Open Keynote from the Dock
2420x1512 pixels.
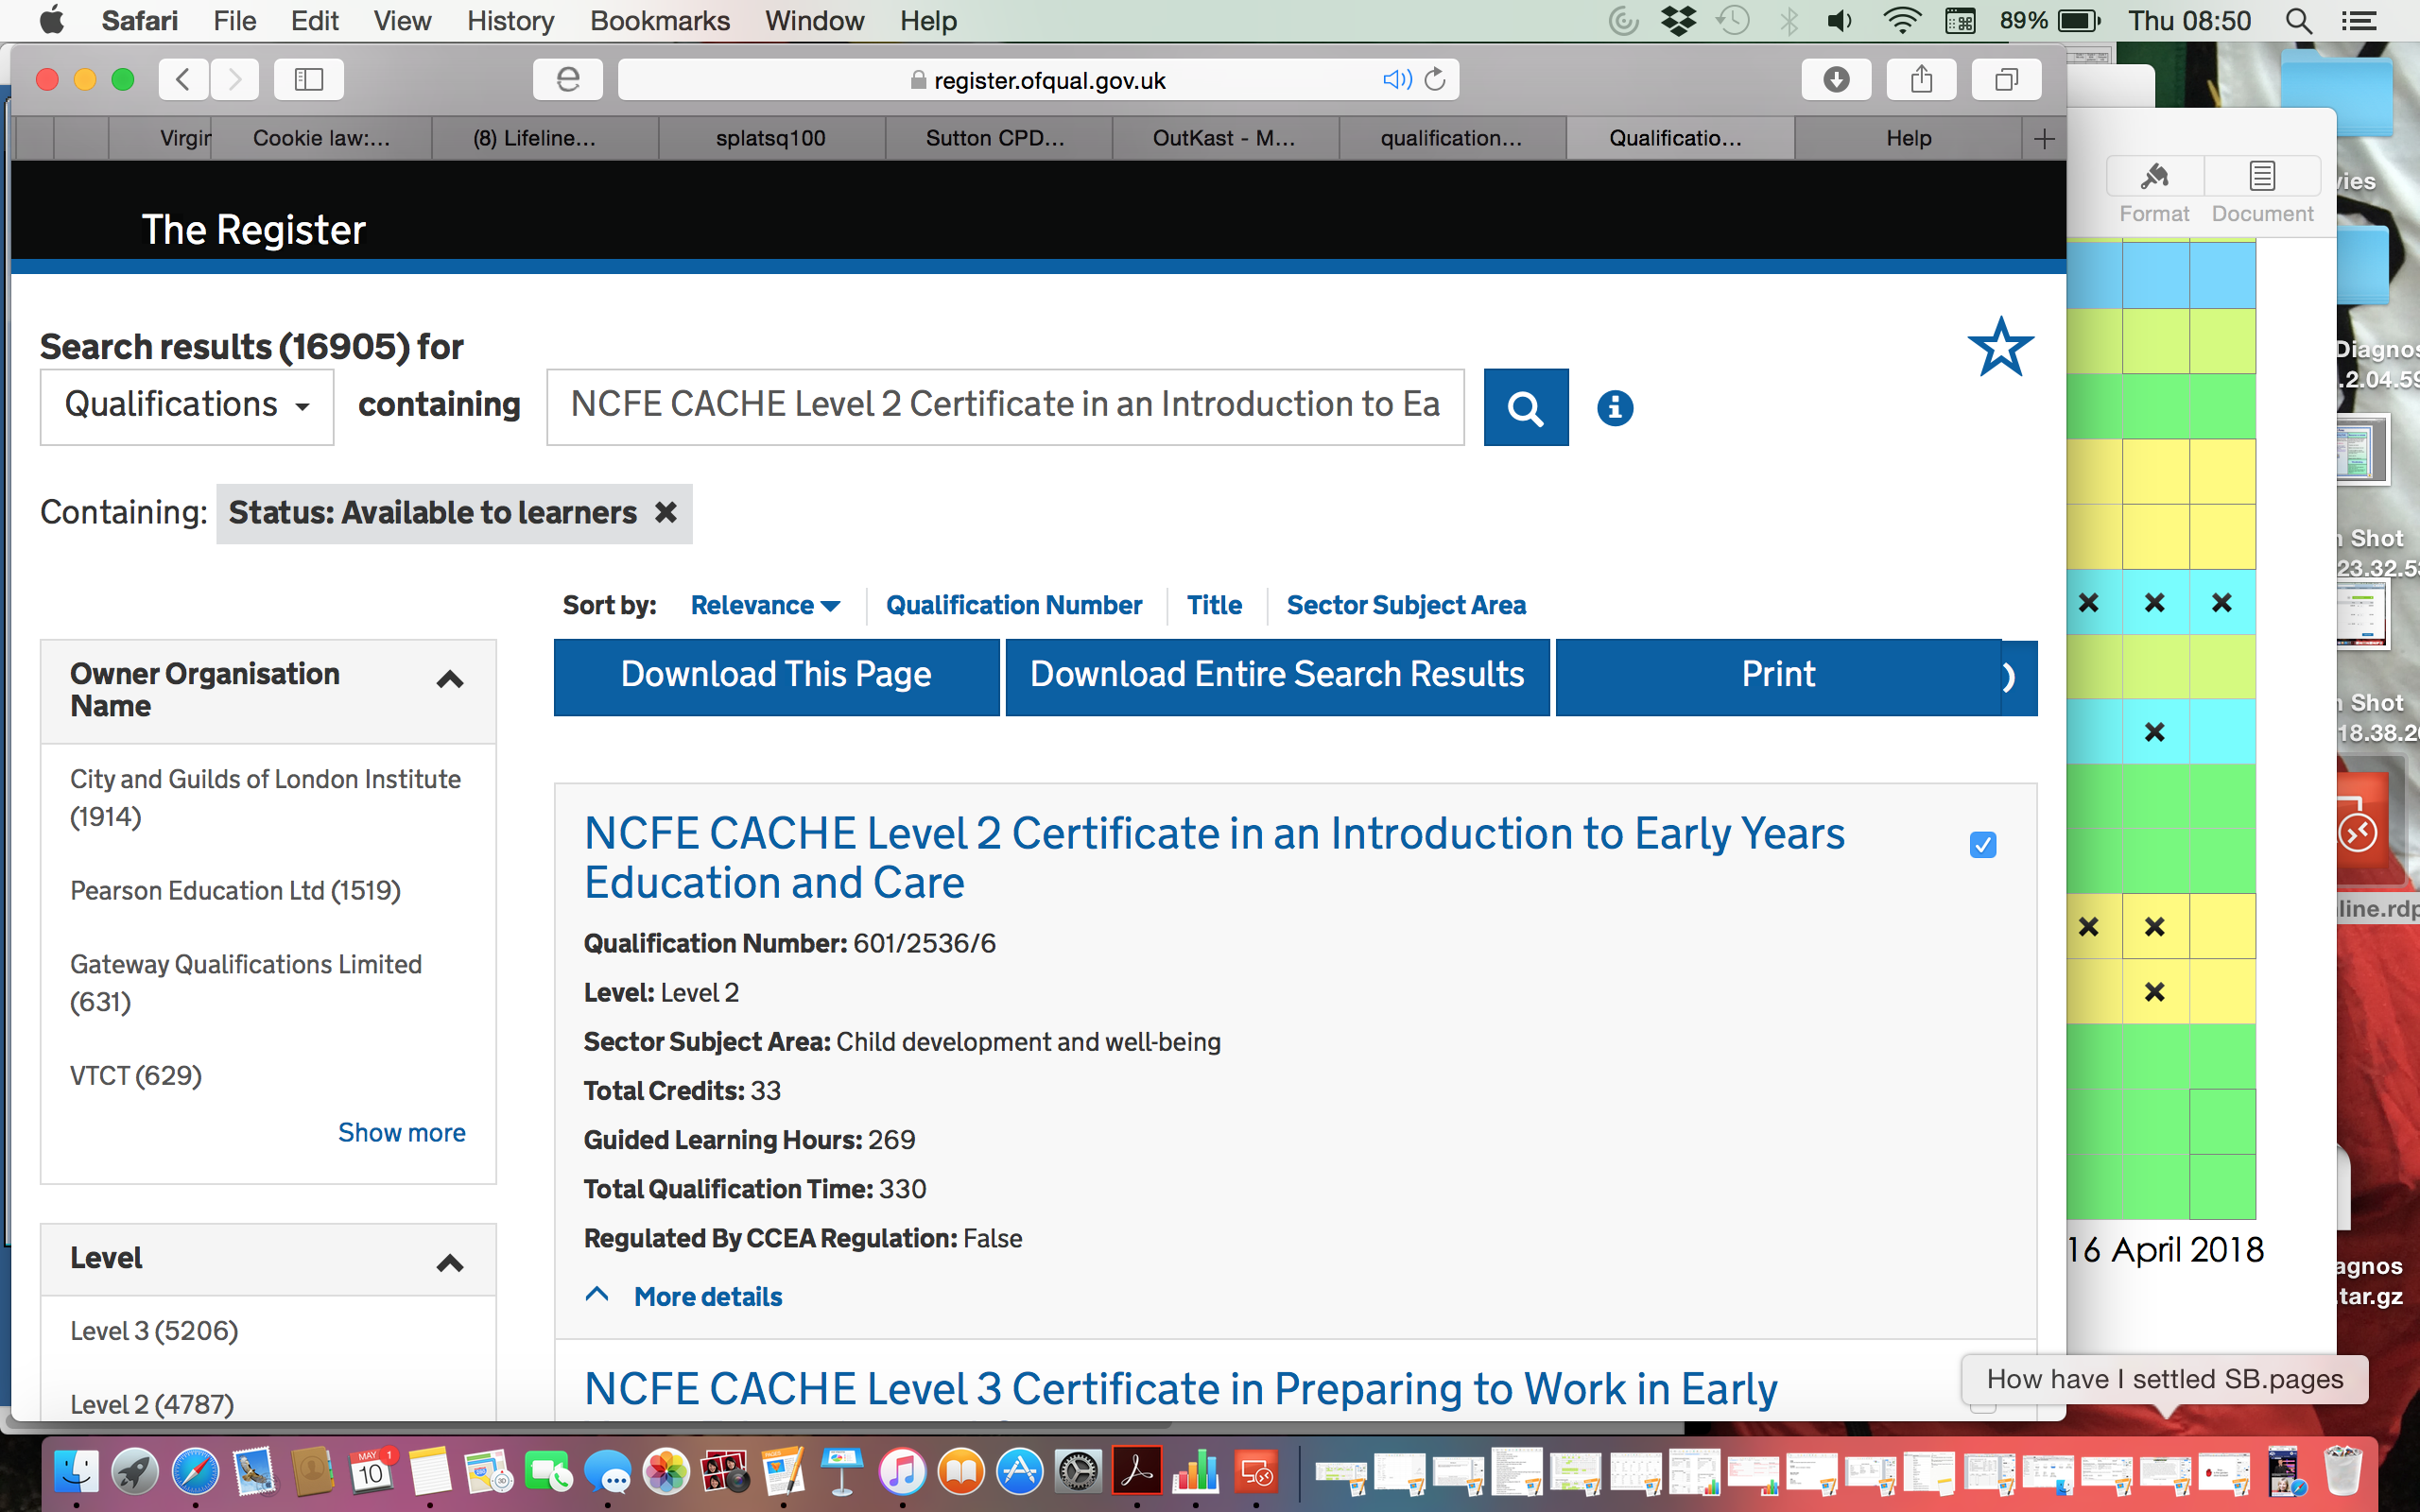[843, 1471]
